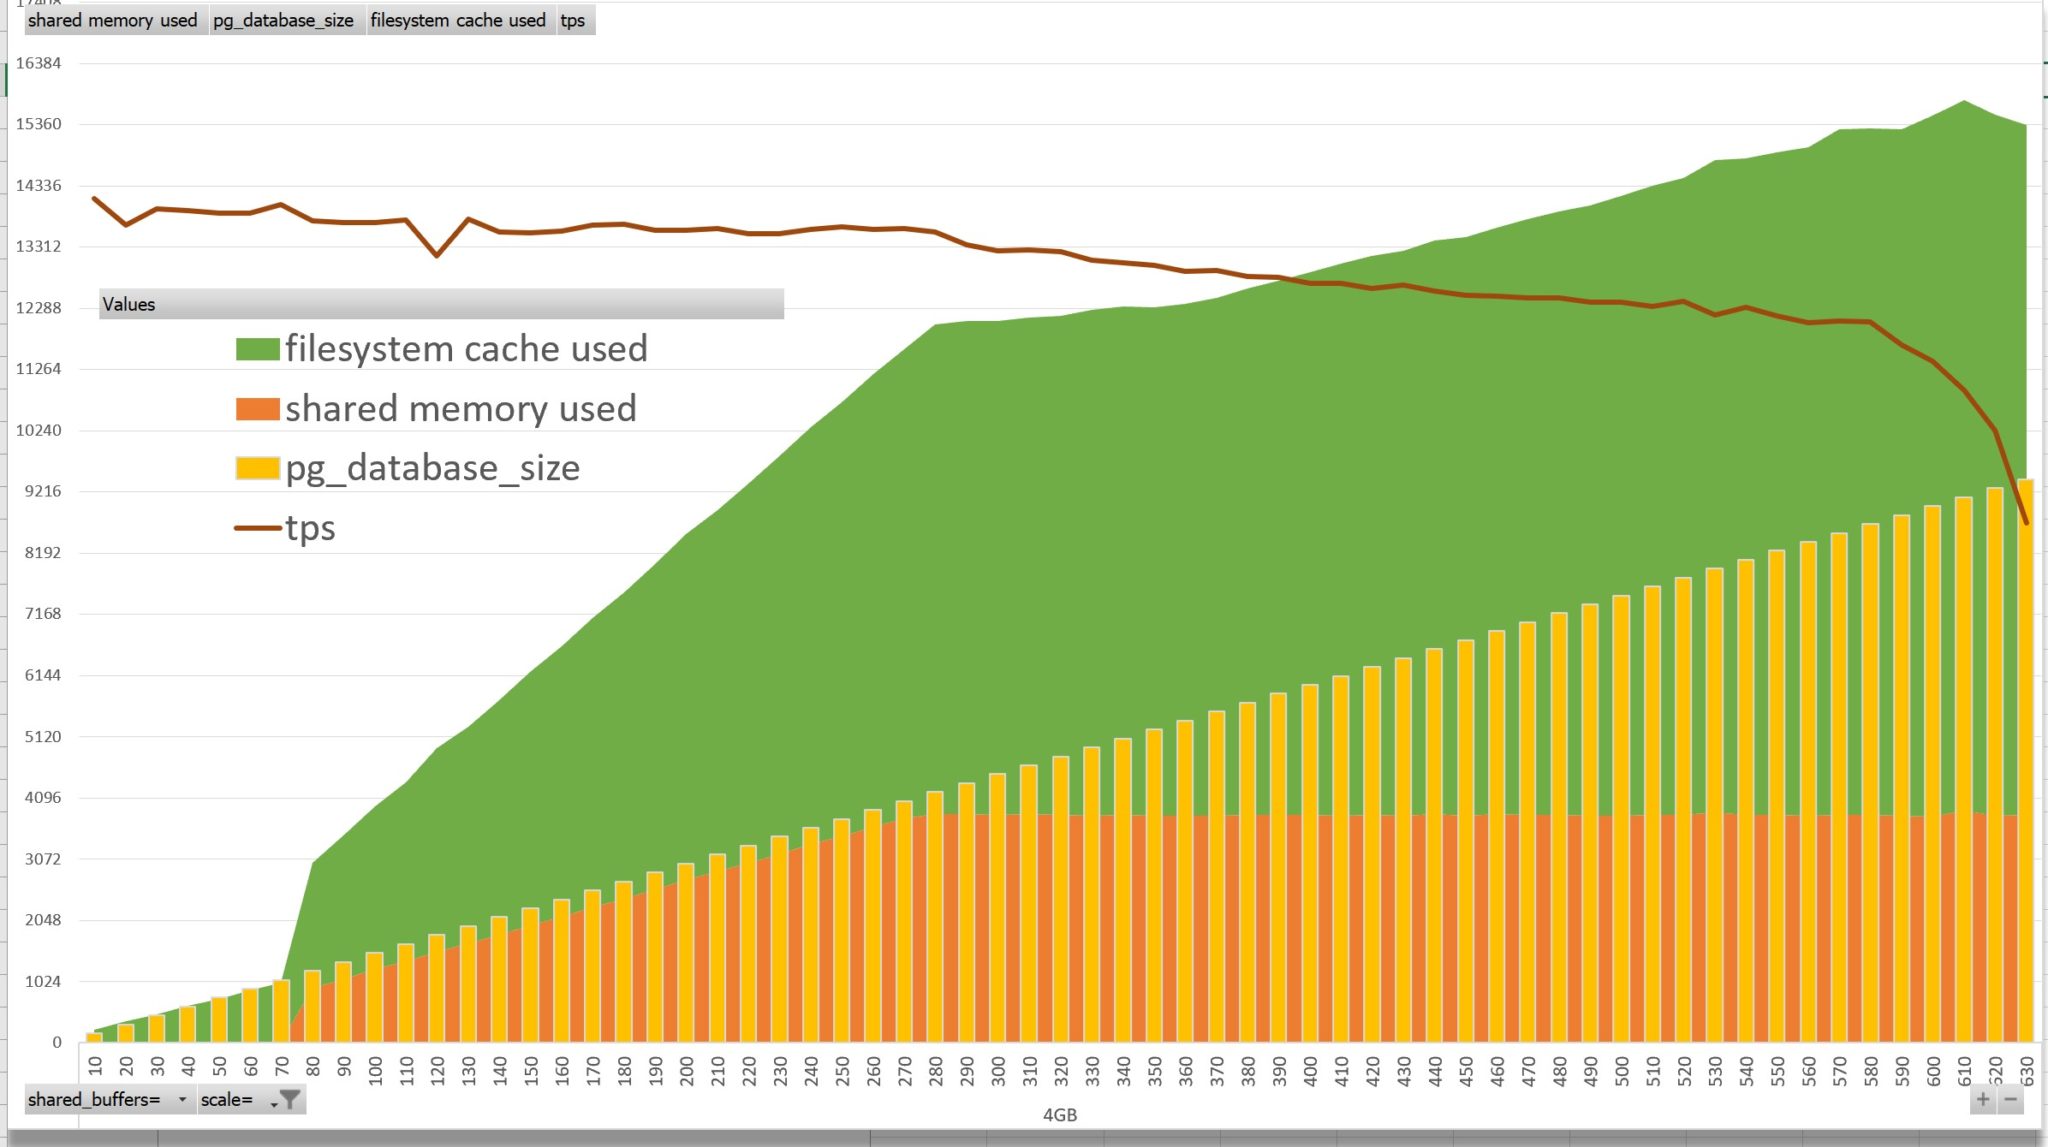This screenshot has height=1147, width=2048.
Task: Click the tps field button
Action: click(x=575, y=20)
